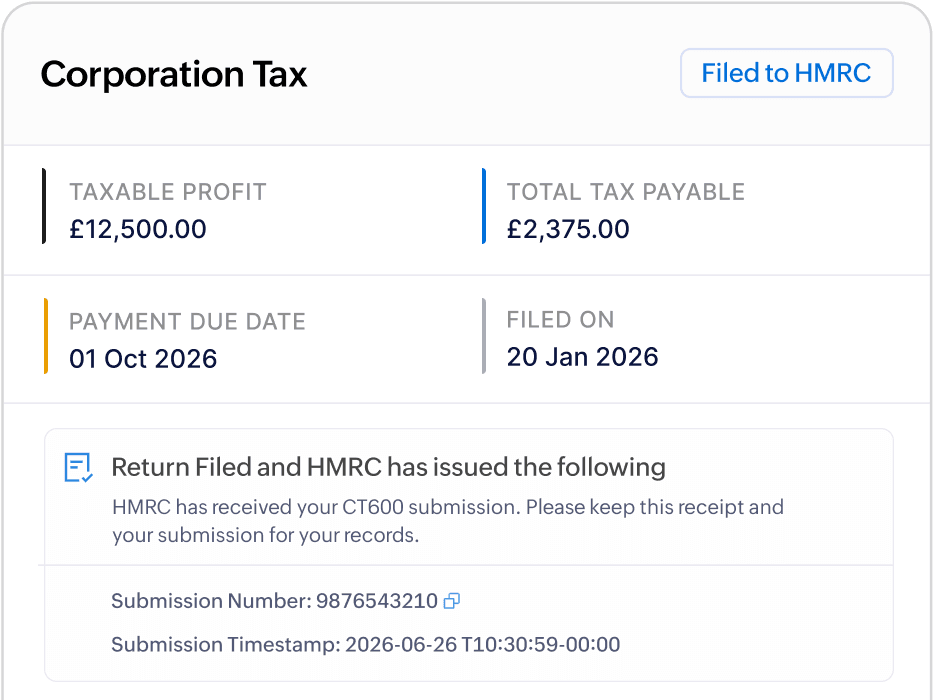Copy the submission number 9876543210
934x700 pixels.
tap(451, 600)
